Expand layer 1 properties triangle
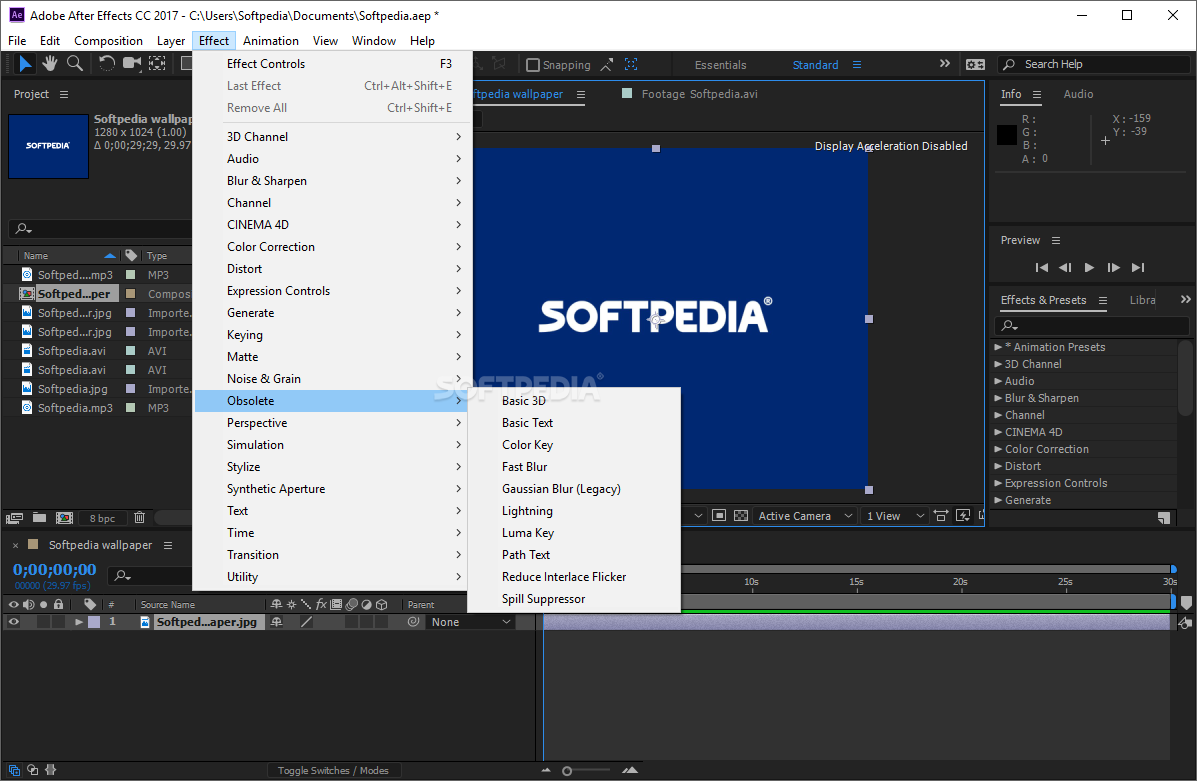The image size is (1197, 781). click(78, 622)
